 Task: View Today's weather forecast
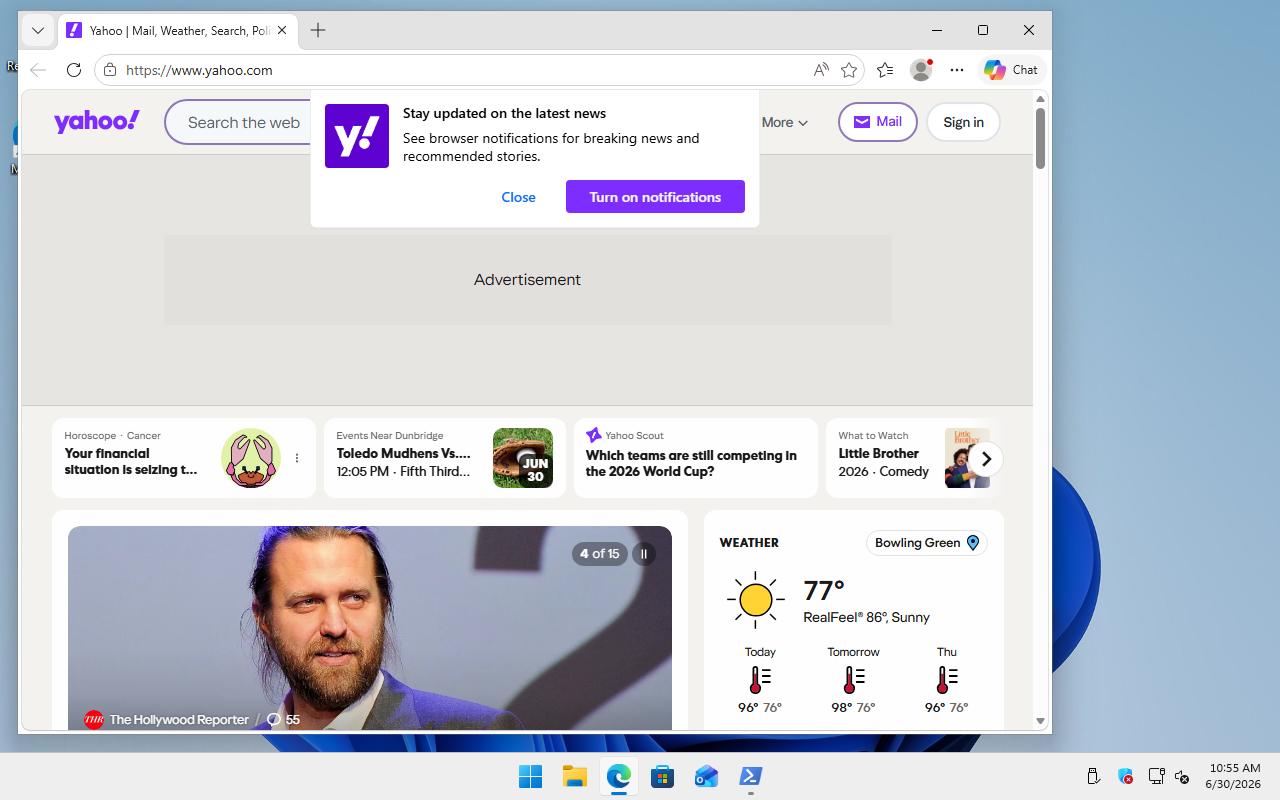[760, 679]
